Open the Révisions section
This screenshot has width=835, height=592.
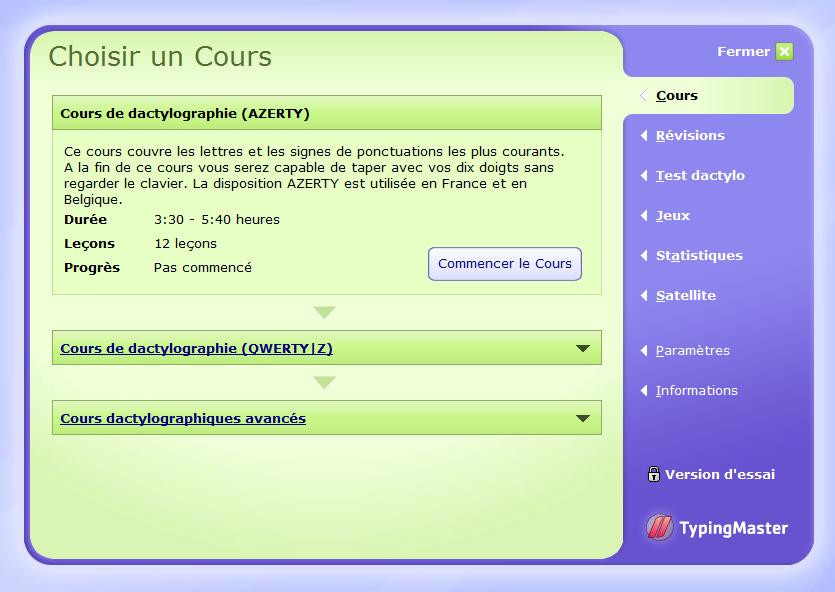[x=690, y=135]
